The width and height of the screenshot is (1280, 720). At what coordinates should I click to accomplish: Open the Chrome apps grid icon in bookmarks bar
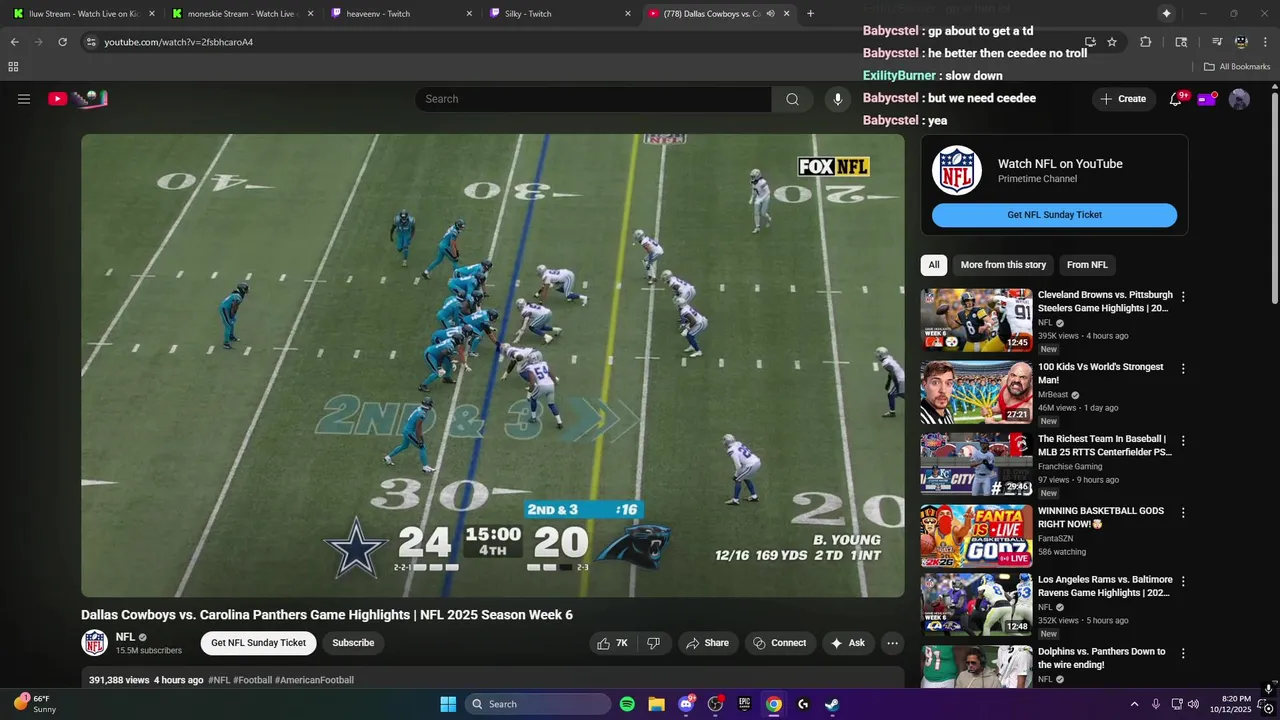tap(13, 67)
